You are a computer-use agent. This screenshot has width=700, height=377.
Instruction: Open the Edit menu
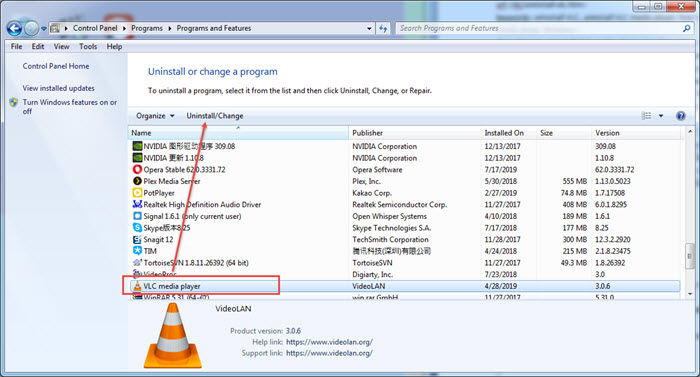[38, 46]
